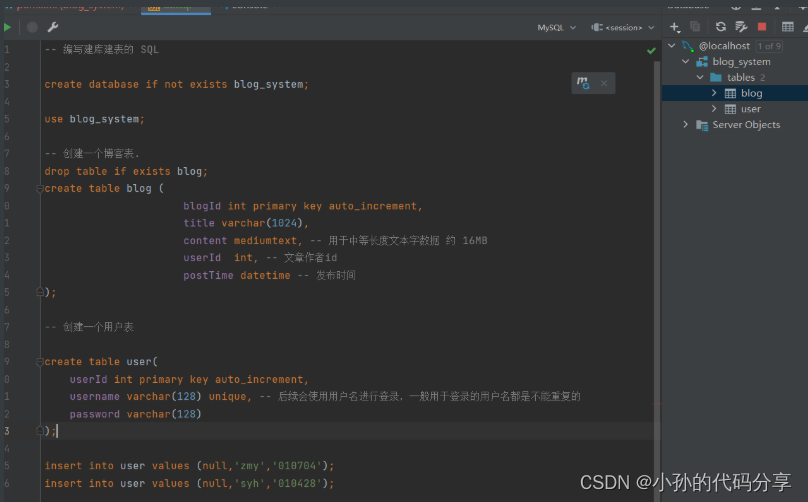This screenshot has width=808, height=502.
Task: Collapse the 'create table user' fold marker
Action: [40, 362]
